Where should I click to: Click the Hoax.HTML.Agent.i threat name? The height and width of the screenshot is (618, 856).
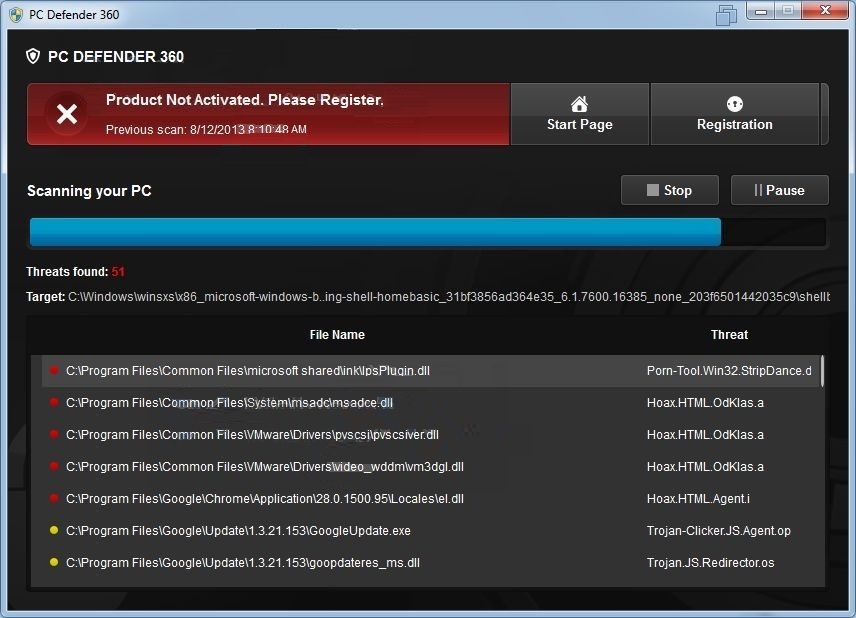(698, 498)
